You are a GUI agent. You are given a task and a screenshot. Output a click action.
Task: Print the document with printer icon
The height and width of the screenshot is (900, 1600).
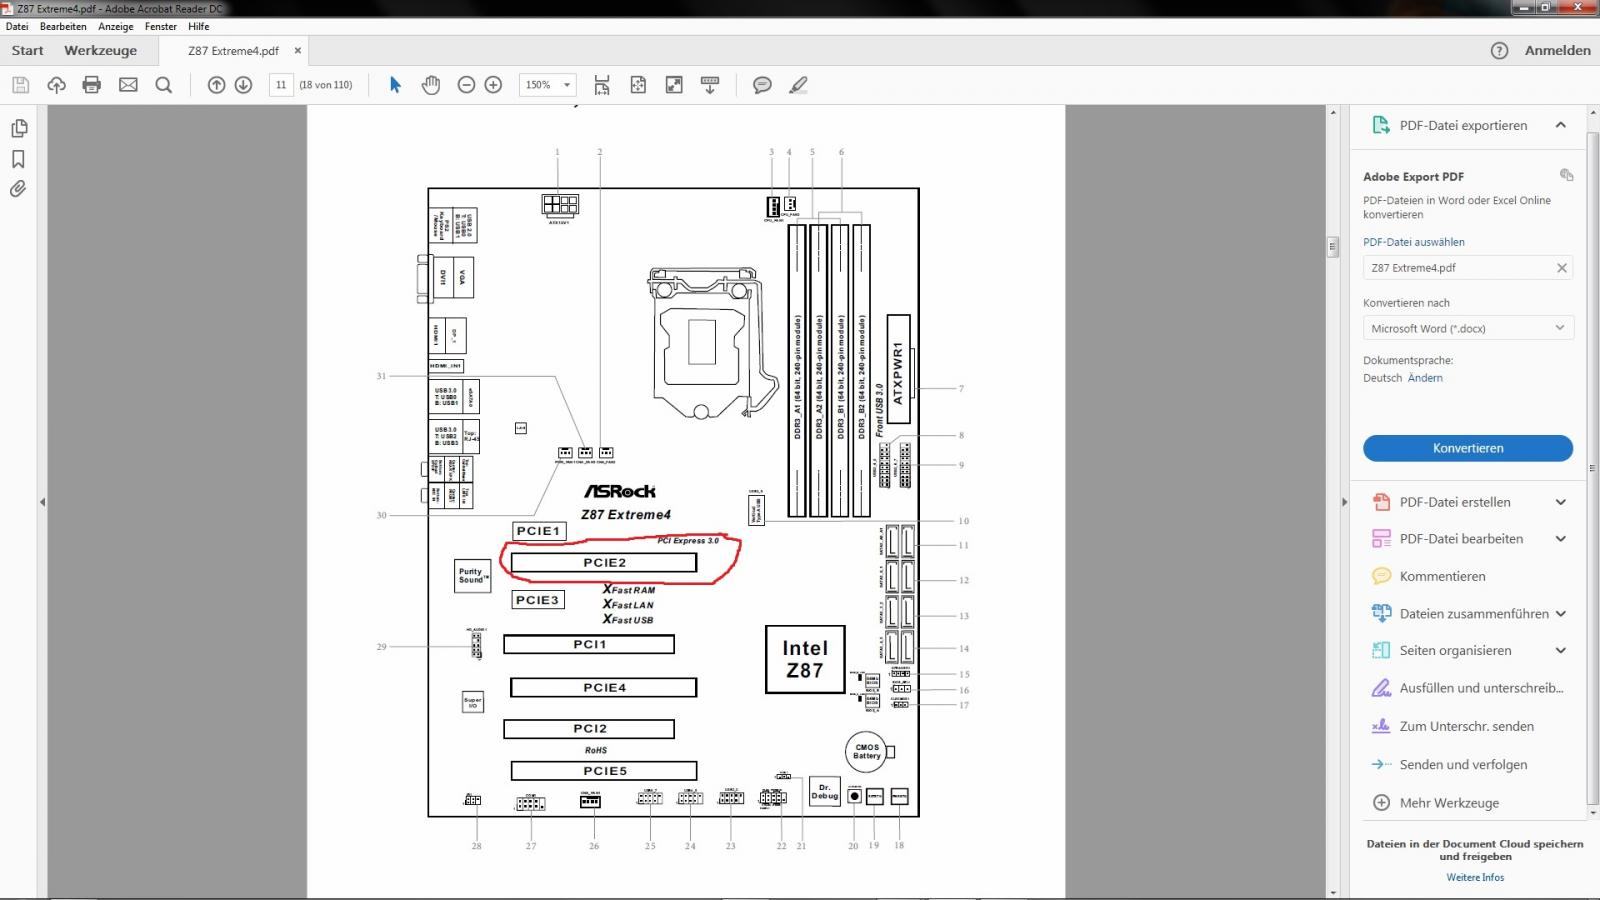pos(92,85)
